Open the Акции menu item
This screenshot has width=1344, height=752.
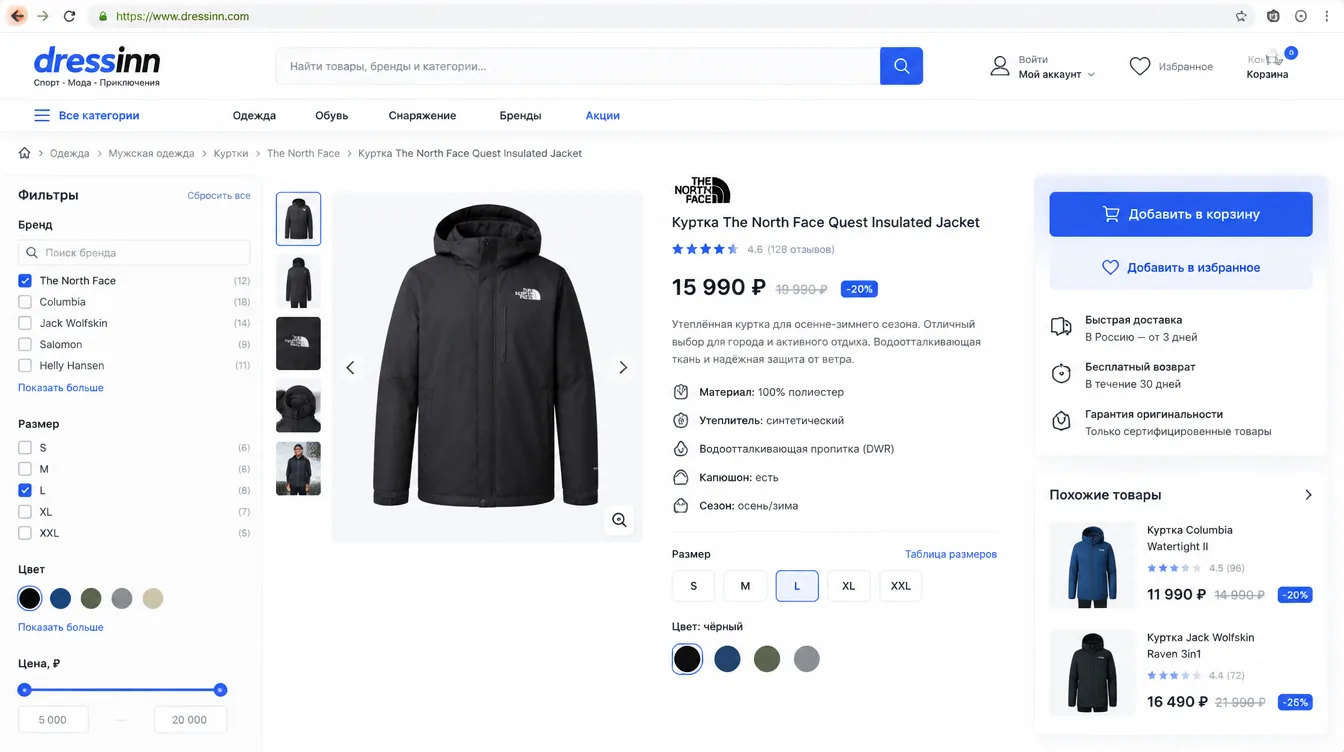pyautogui.click(x=602, y=115)
